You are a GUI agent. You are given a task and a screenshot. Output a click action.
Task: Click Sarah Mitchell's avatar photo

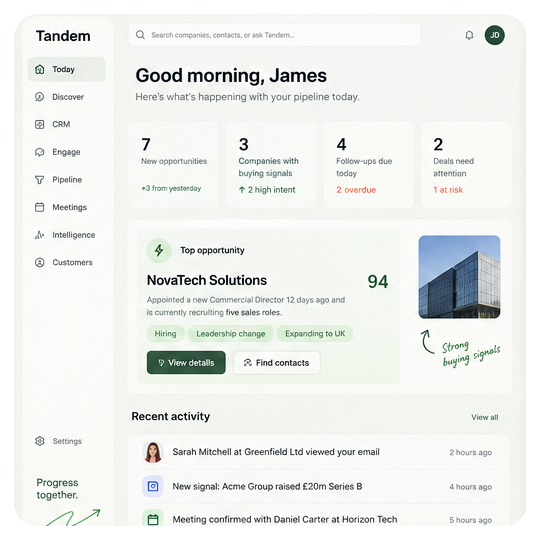click(153, 452)
